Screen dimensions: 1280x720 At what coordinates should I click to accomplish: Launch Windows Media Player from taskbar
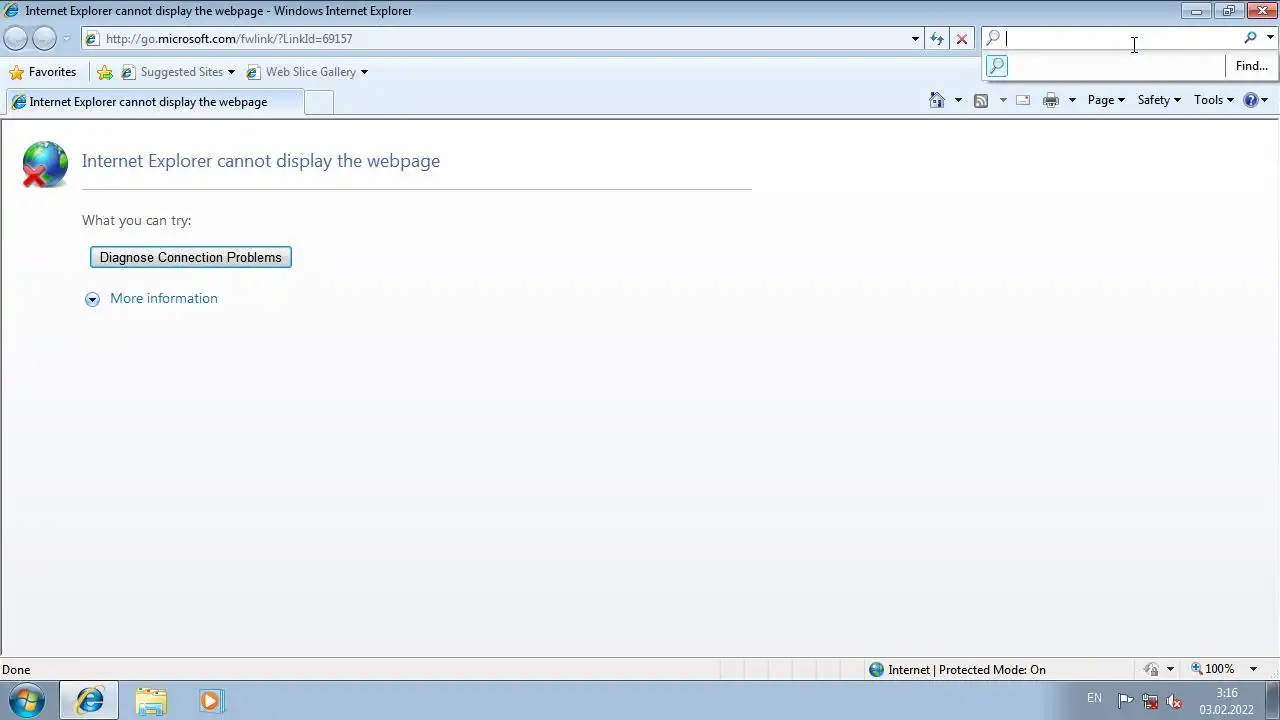pyautogui.click(x=211, y=701)
